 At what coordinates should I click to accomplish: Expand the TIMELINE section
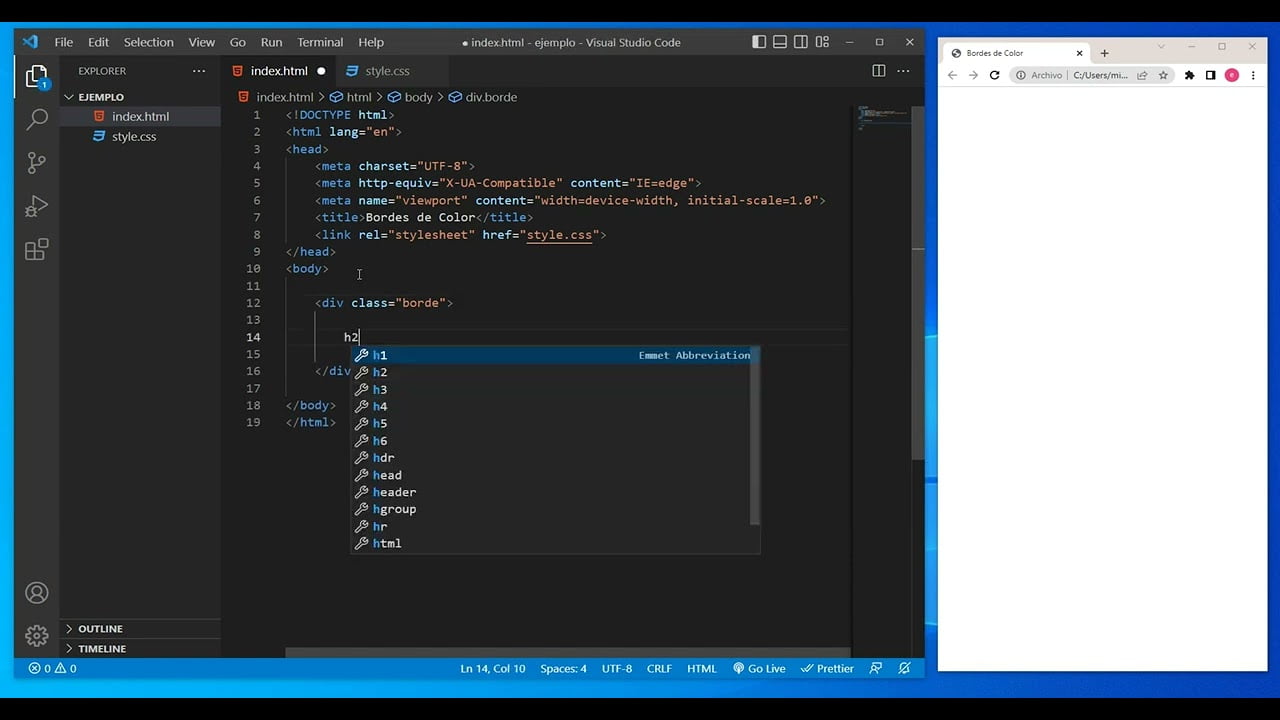[101, 648]
